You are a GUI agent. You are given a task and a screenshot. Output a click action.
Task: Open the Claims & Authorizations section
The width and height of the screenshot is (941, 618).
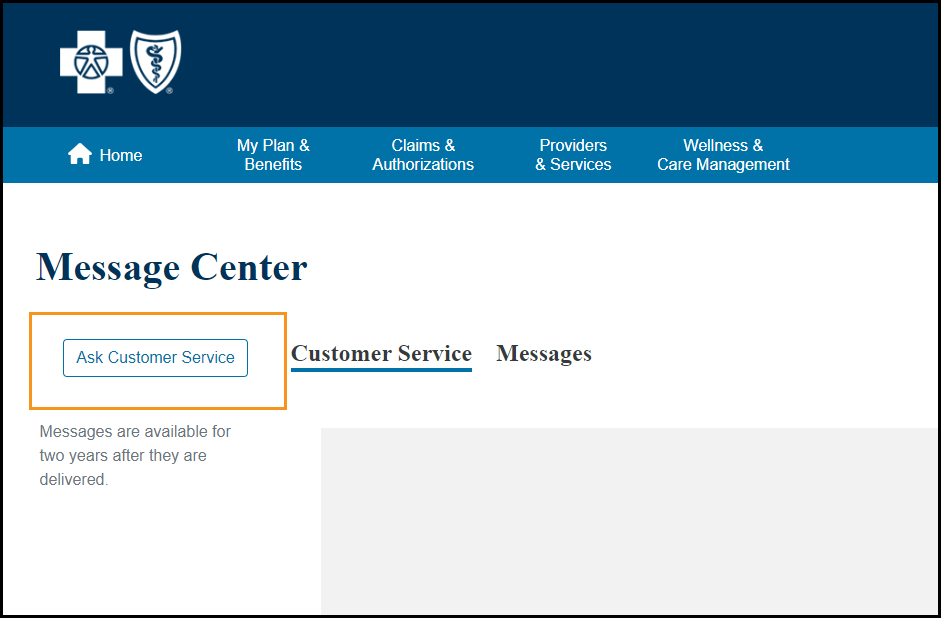(x=422, y=155)
